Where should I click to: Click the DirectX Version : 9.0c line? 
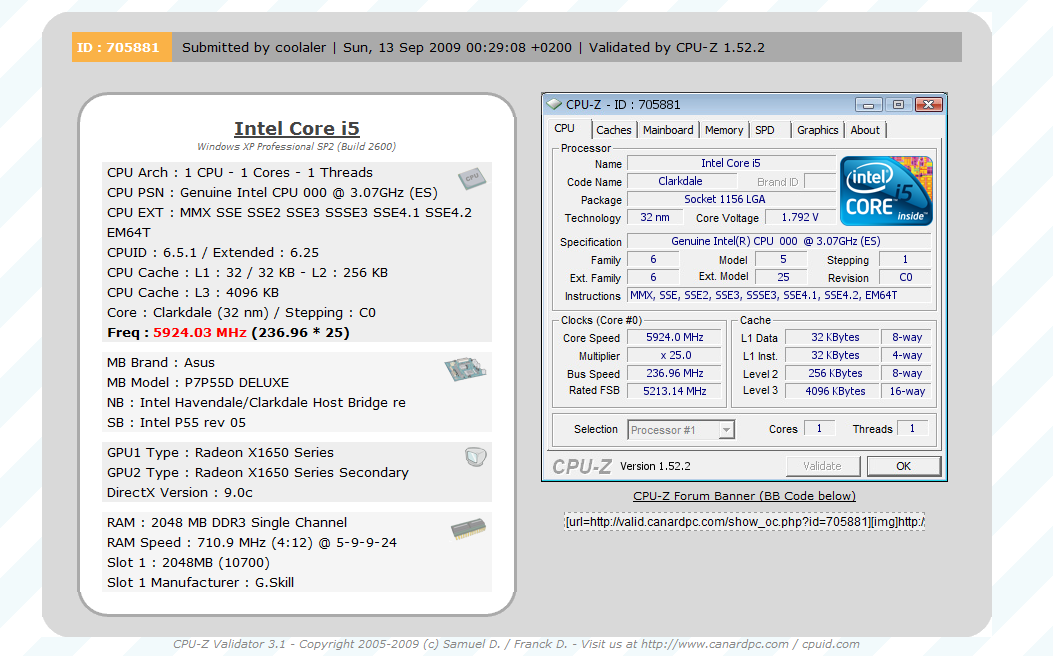[x=180, y=493]
